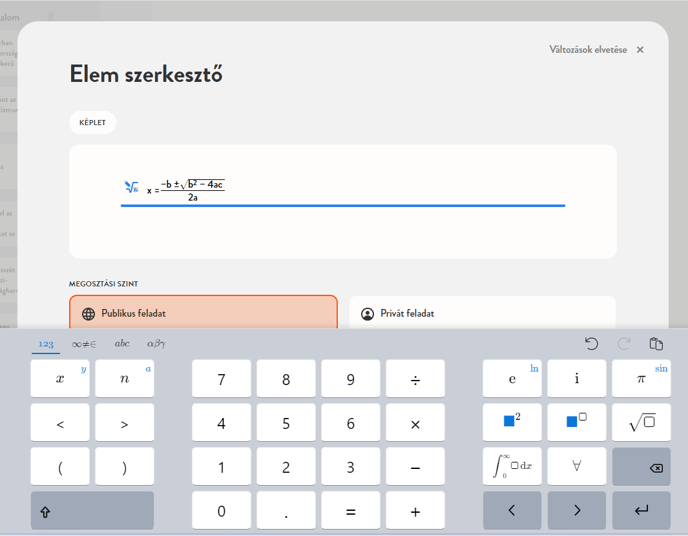Screen dimensions: 688x536
Task: Click the paste clipboard icon
Action: [x=656, y=344]
